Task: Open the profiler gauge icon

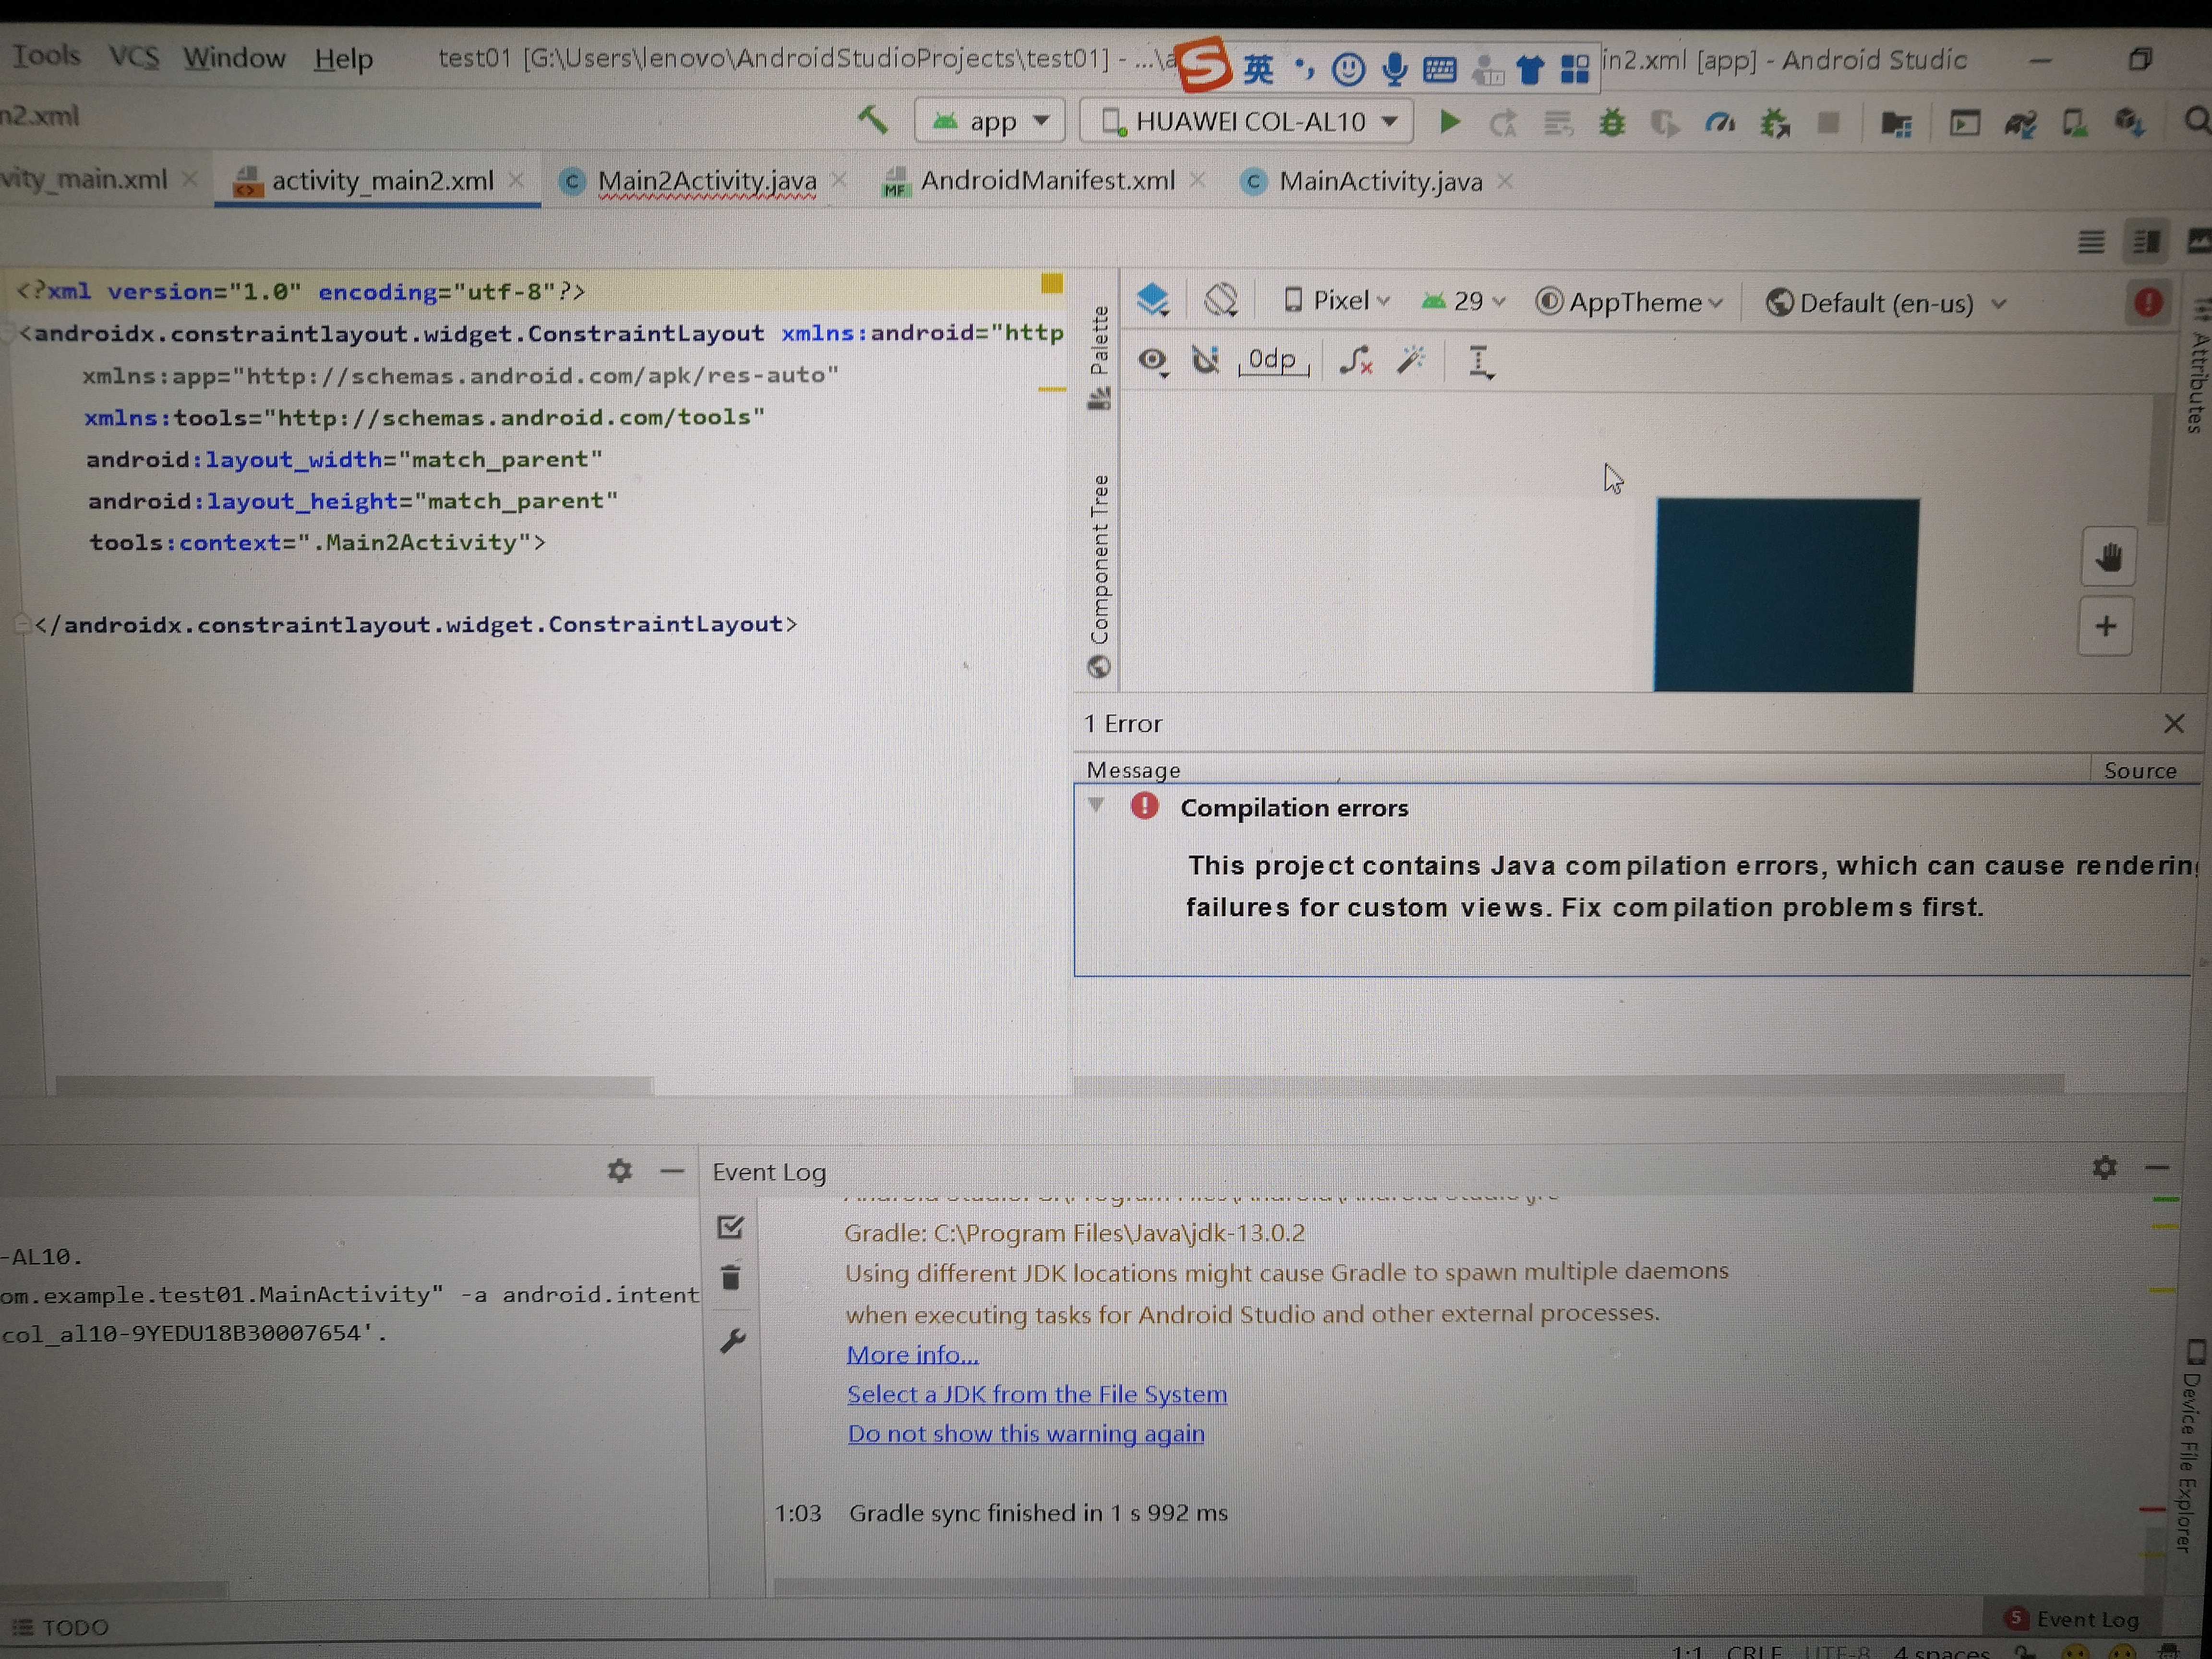Action: 1720,124
